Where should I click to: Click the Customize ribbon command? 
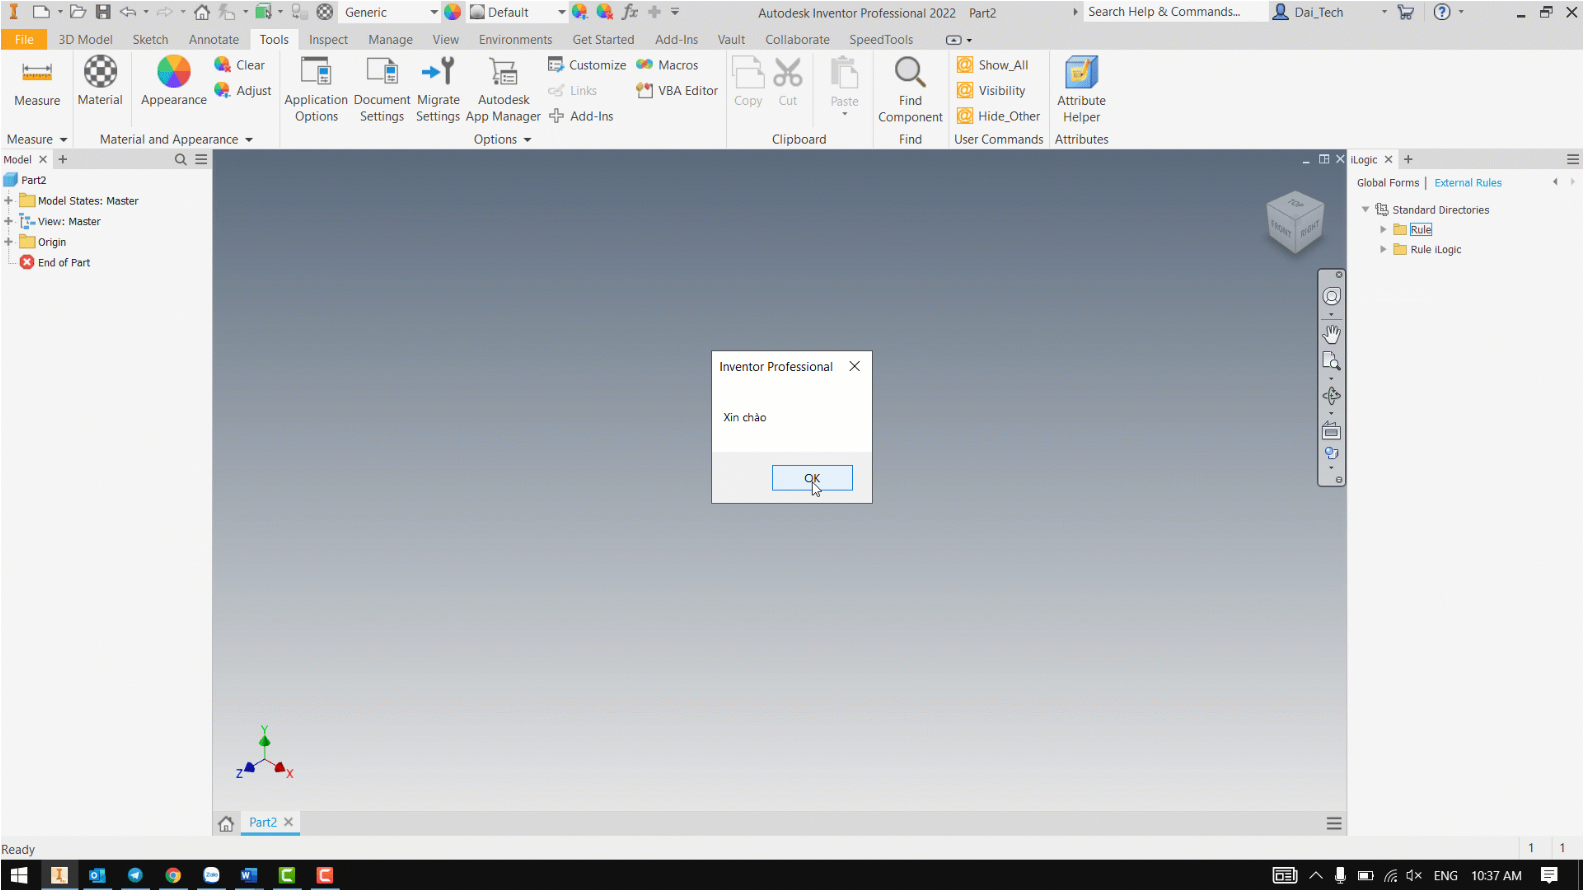coord(587,65)
